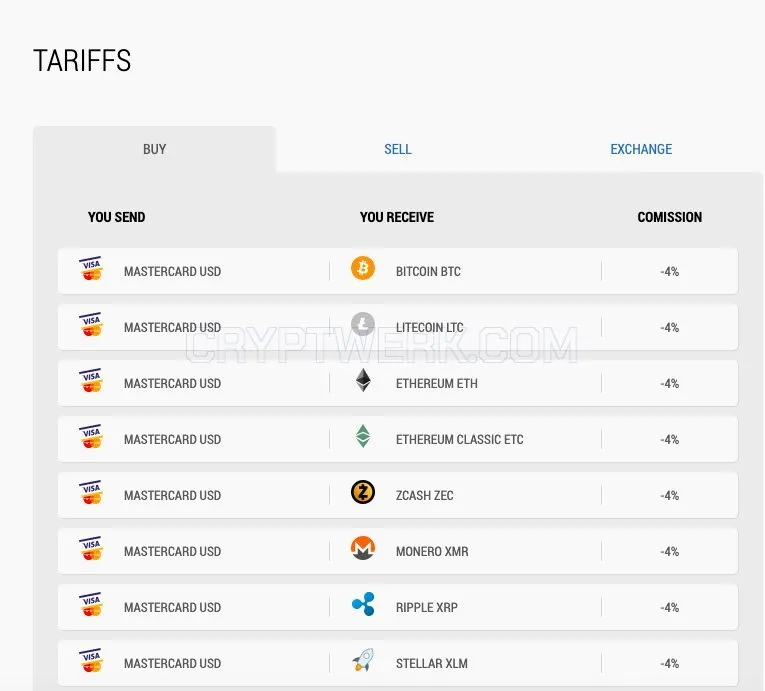The width and height of the screenshot is (765, 691).
Task: Select the BUY tab
Action: point(154,149)
